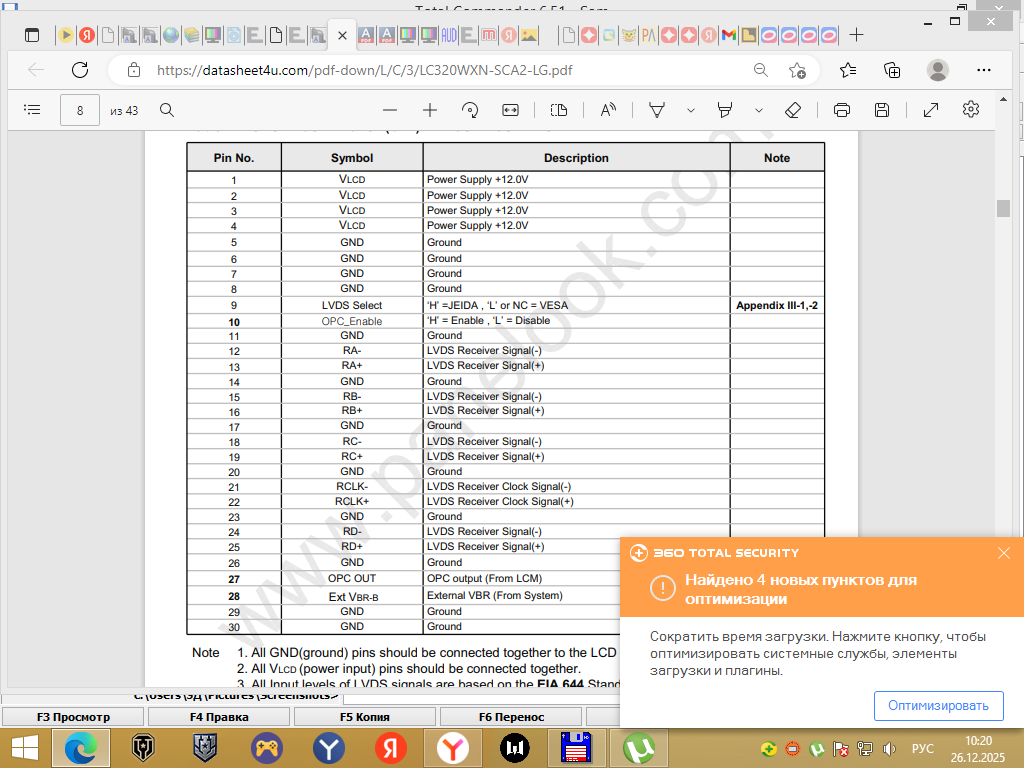Rotate the PDF page
1024x768 pixels.
tap(470, 110)
